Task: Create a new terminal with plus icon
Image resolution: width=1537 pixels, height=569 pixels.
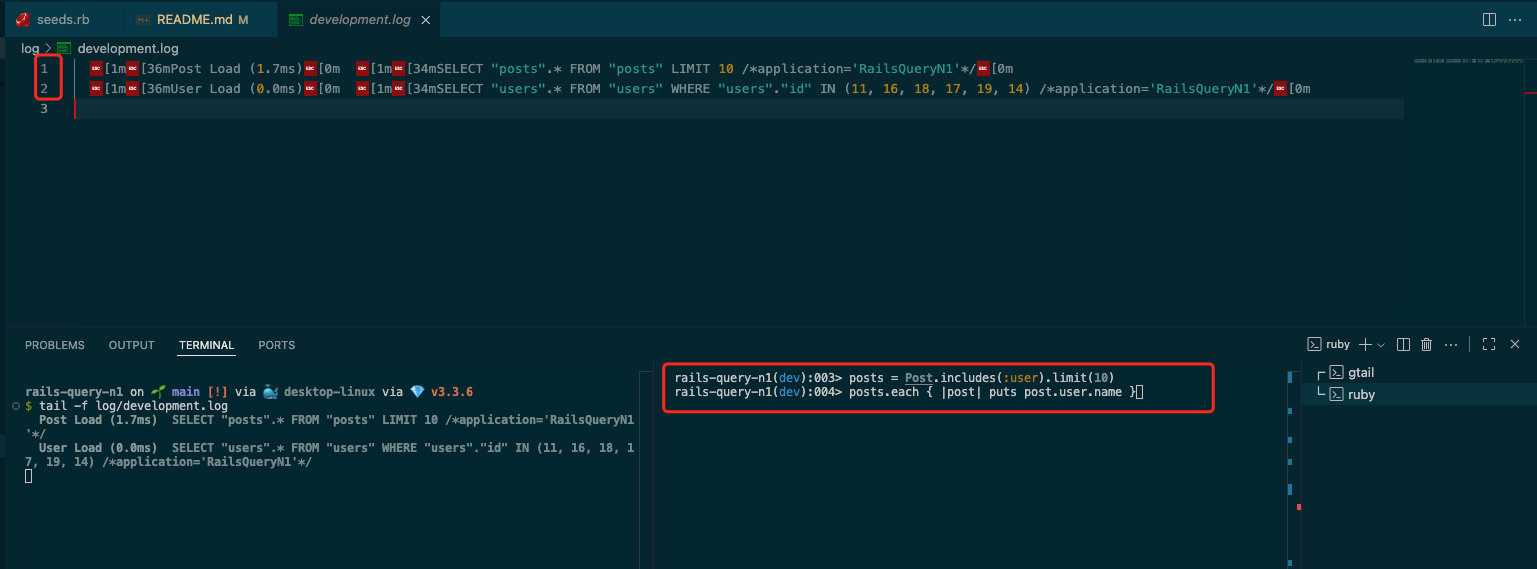Action: tap(1366, 344)
